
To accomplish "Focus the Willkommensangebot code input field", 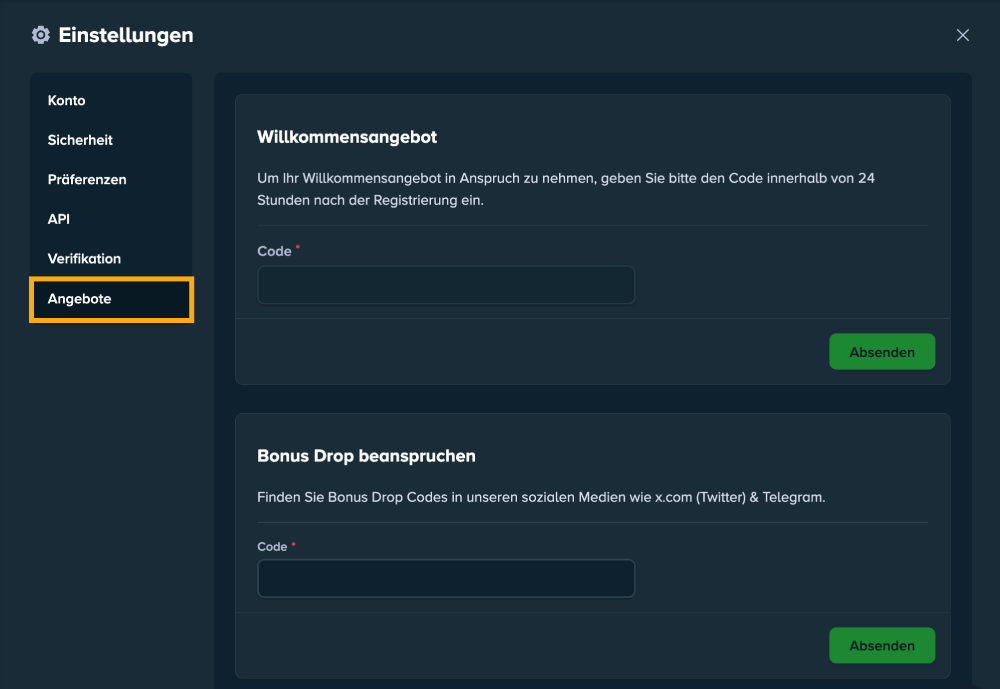I will coord(446,285).
